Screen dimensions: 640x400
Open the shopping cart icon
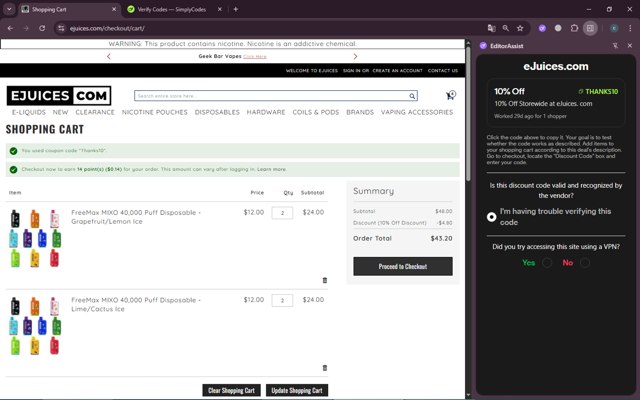click(x=450, y=96)
